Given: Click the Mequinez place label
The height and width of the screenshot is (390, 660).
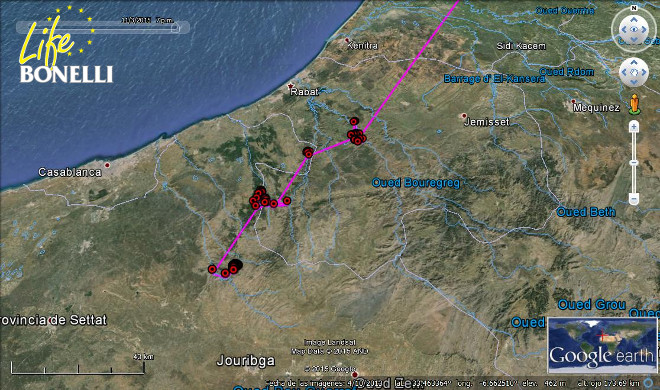Looking at the screenshot, I should click(596, 108).
